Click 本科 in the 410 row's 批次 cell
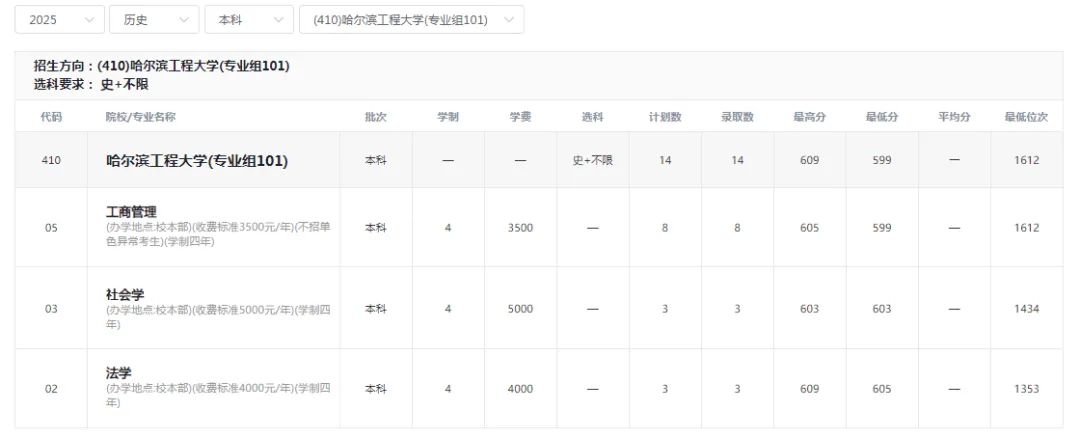This screenshot has width=1080, height=438. (376, 160)
